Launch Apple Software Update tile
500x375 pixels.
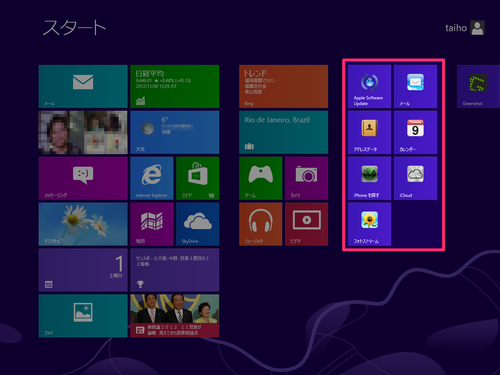(x=369, y=86)
